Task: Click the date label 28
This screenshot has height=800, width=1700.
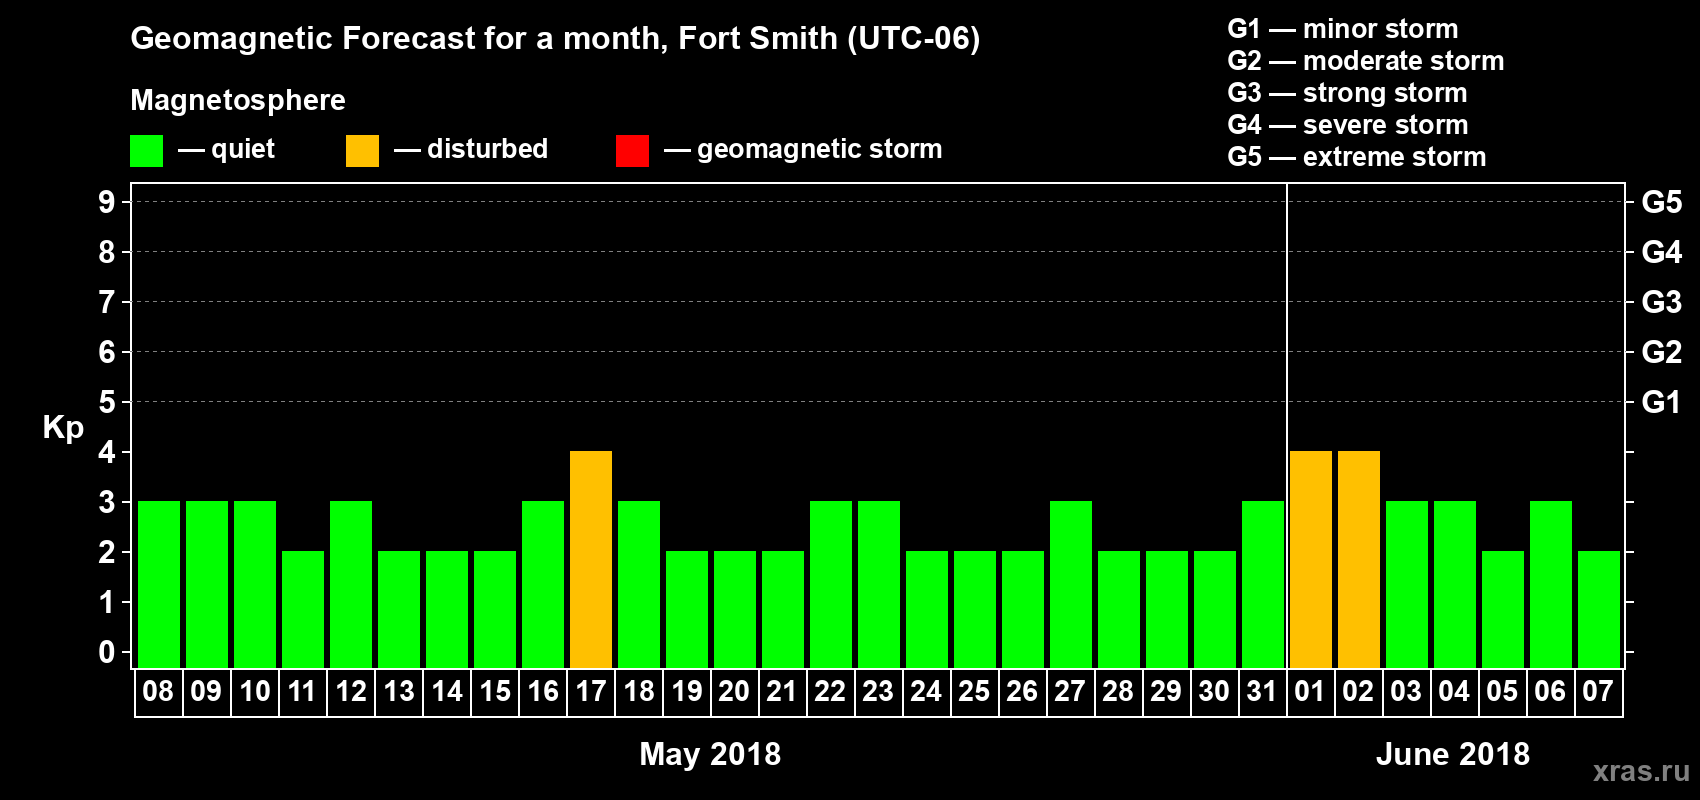Action: (x=1118, y=692)
